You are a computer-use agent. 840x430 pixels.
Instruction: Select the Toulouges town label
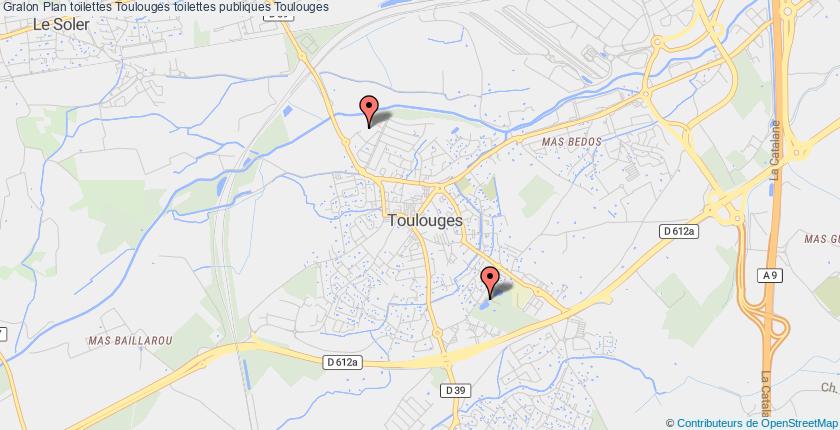pos(425,220)
